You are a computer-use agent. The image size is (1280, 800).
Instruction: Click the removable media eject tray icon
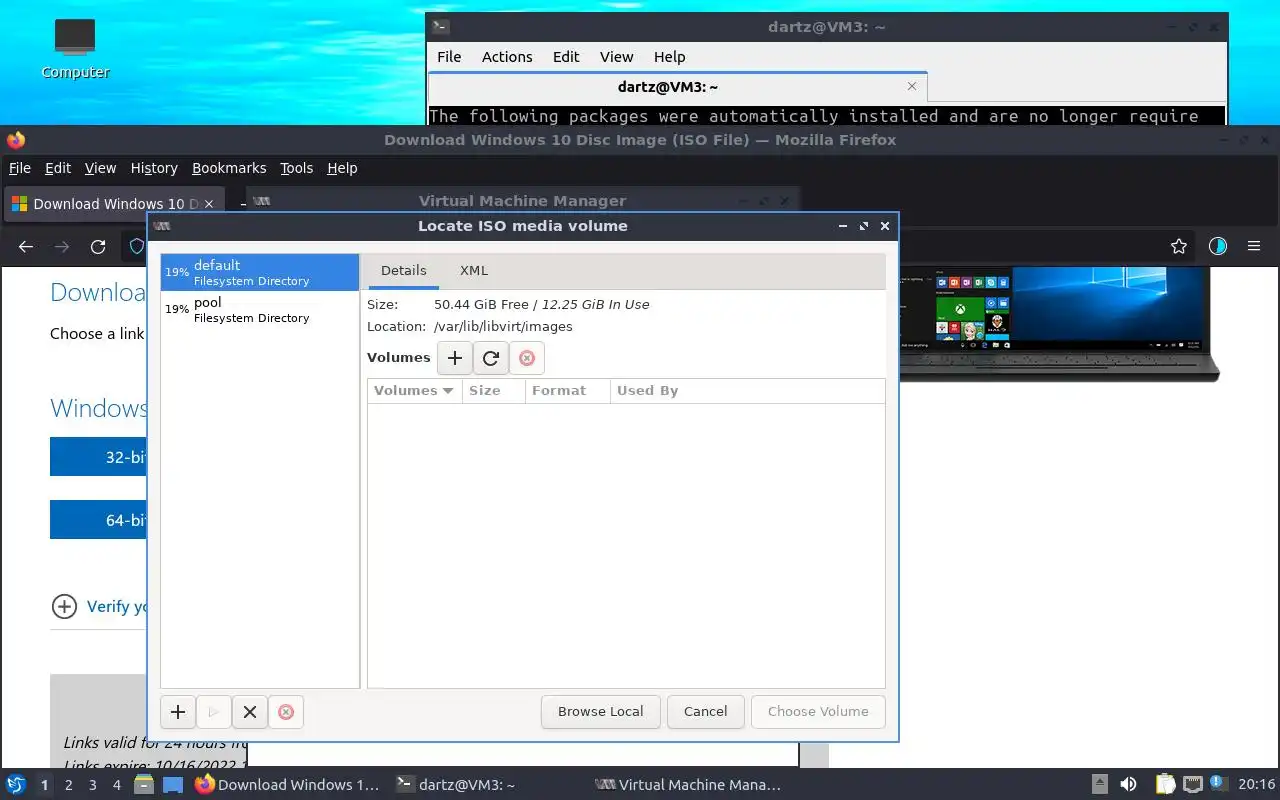tap(1099, 785)
